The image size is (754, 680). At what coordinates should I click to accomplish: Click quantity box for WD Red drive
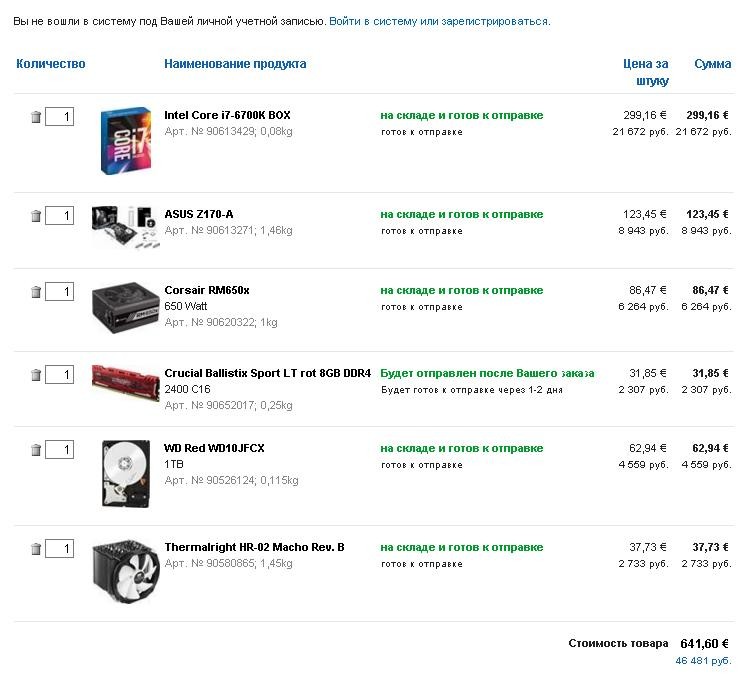59,450
